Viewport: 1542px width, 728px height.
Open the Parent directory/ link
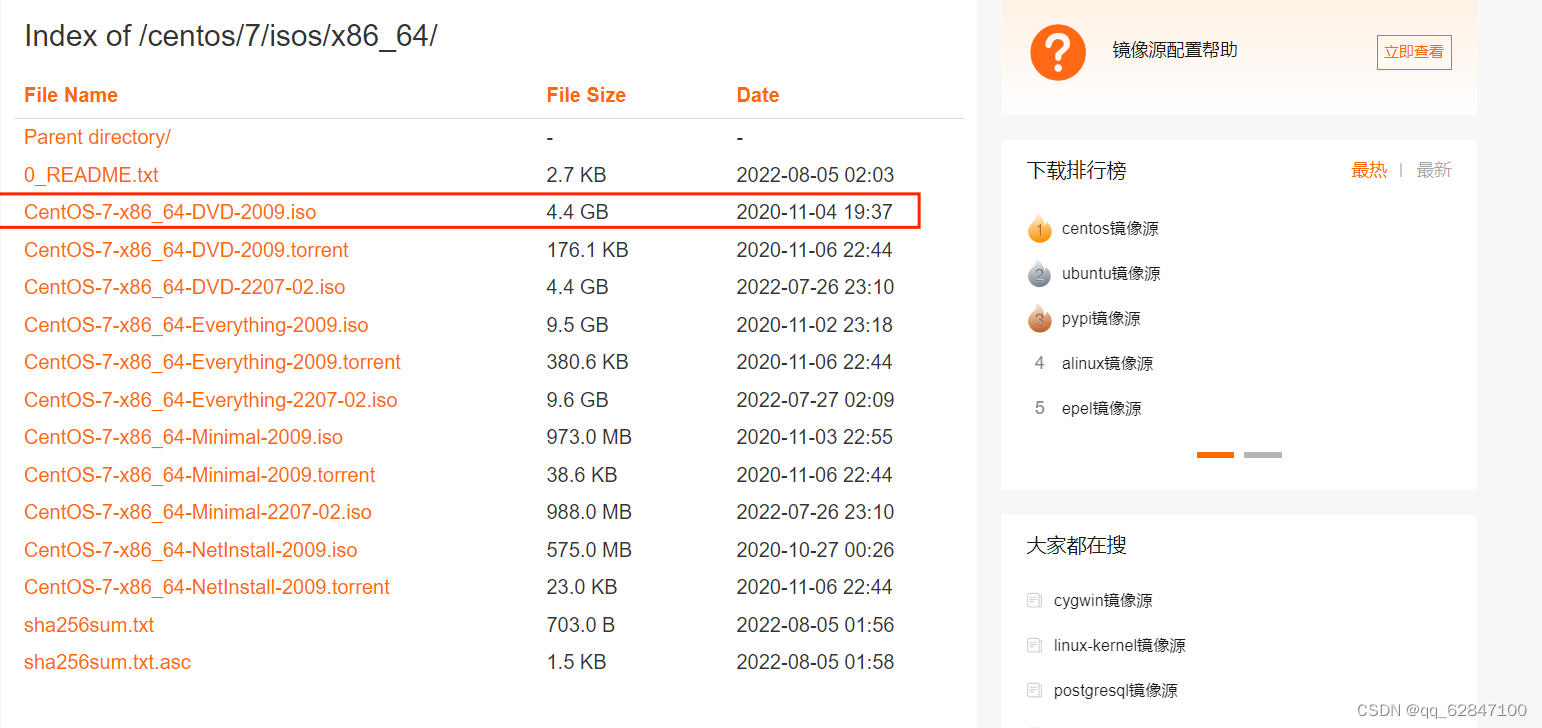coord(97,137)
